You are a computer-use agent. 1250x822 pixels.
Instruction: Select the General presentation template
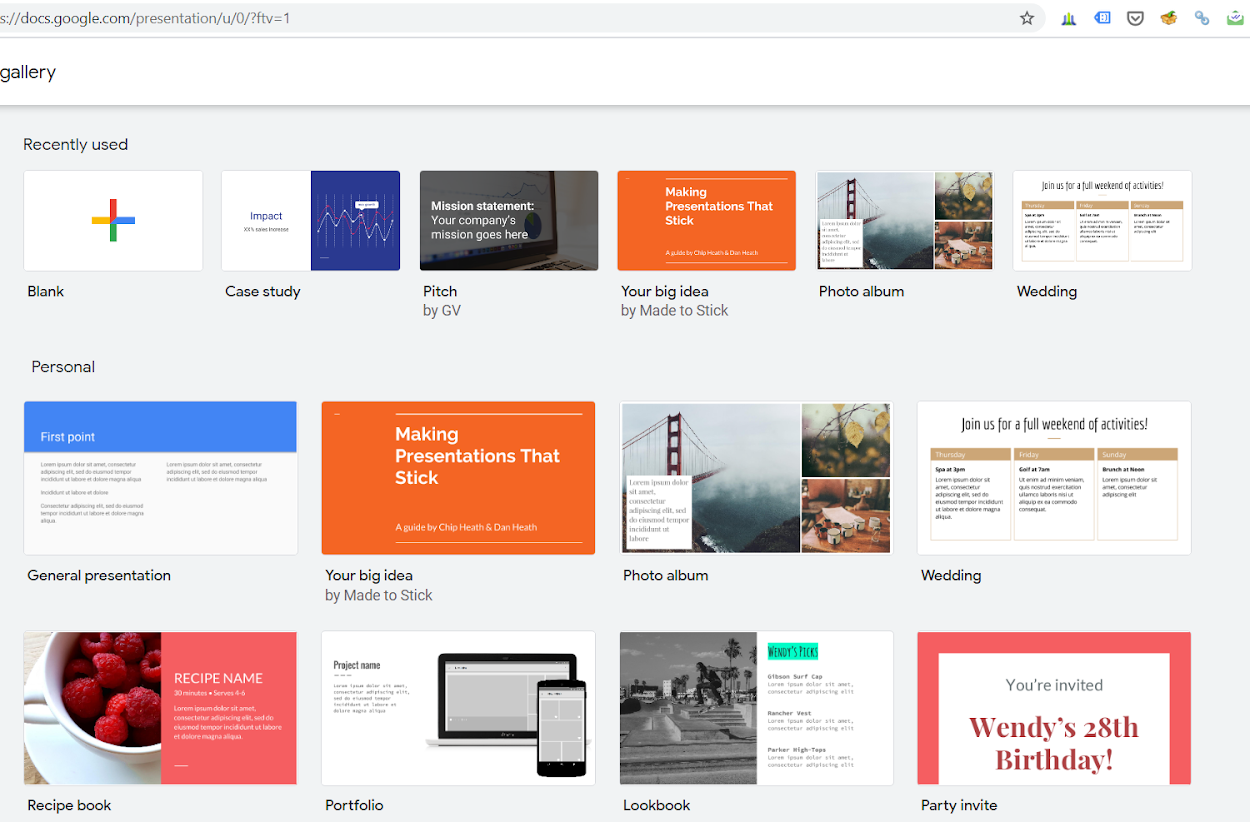160,477
